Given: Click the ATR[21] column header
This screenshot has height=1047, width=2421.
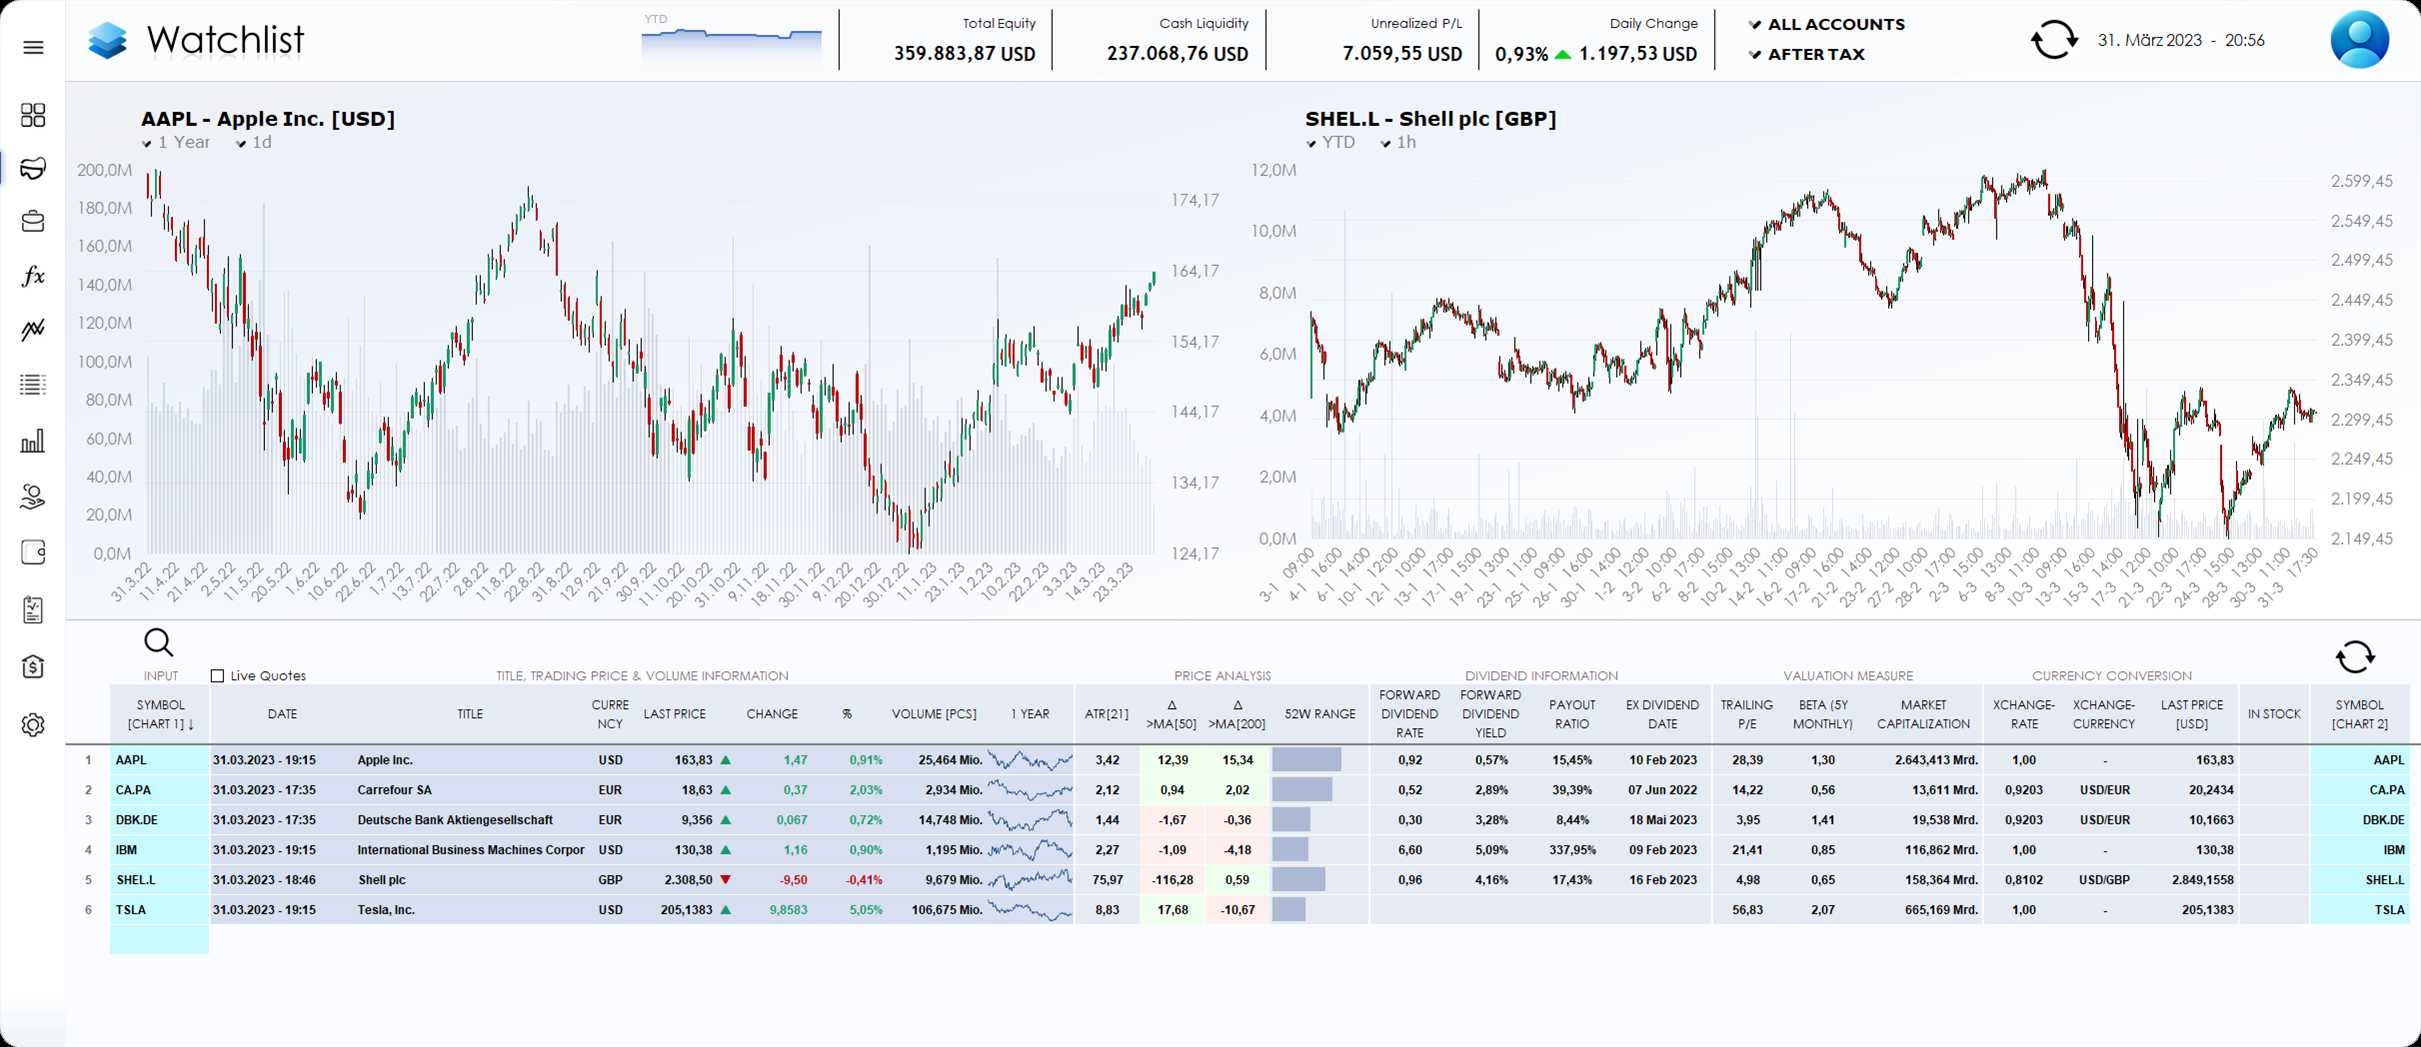Looking at the screenshot, I should click(x=1106, y=714).
